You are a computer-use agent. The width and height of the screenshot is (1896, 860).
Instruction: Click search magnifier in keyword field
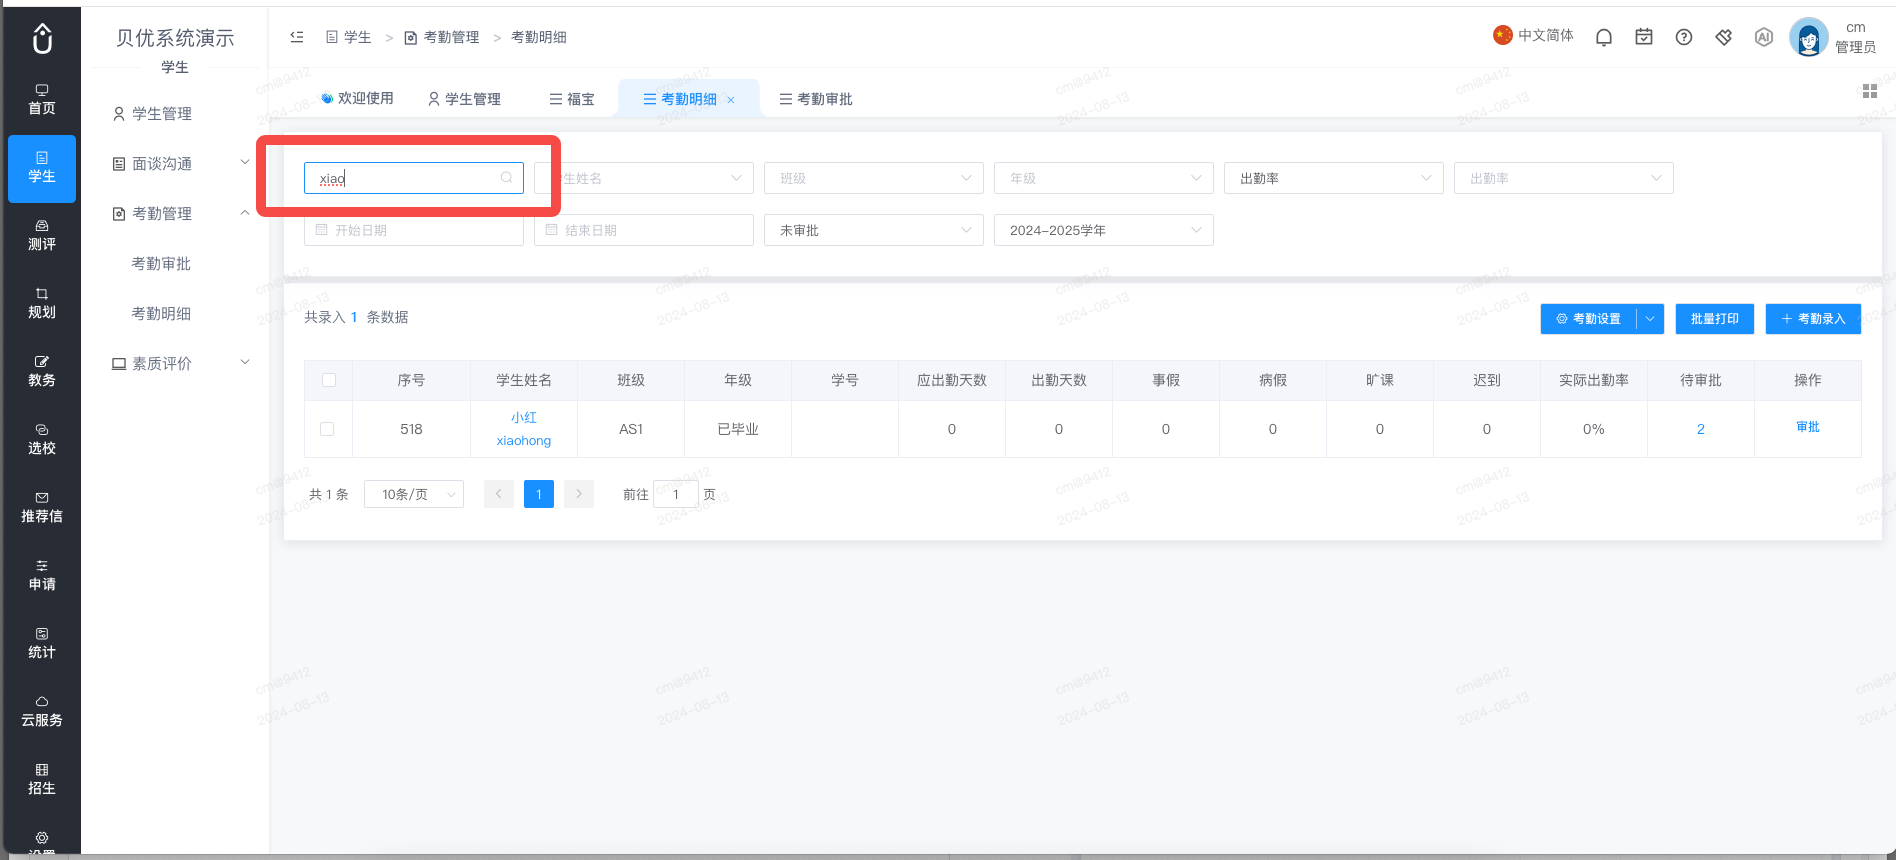click(x=507, y=178)
